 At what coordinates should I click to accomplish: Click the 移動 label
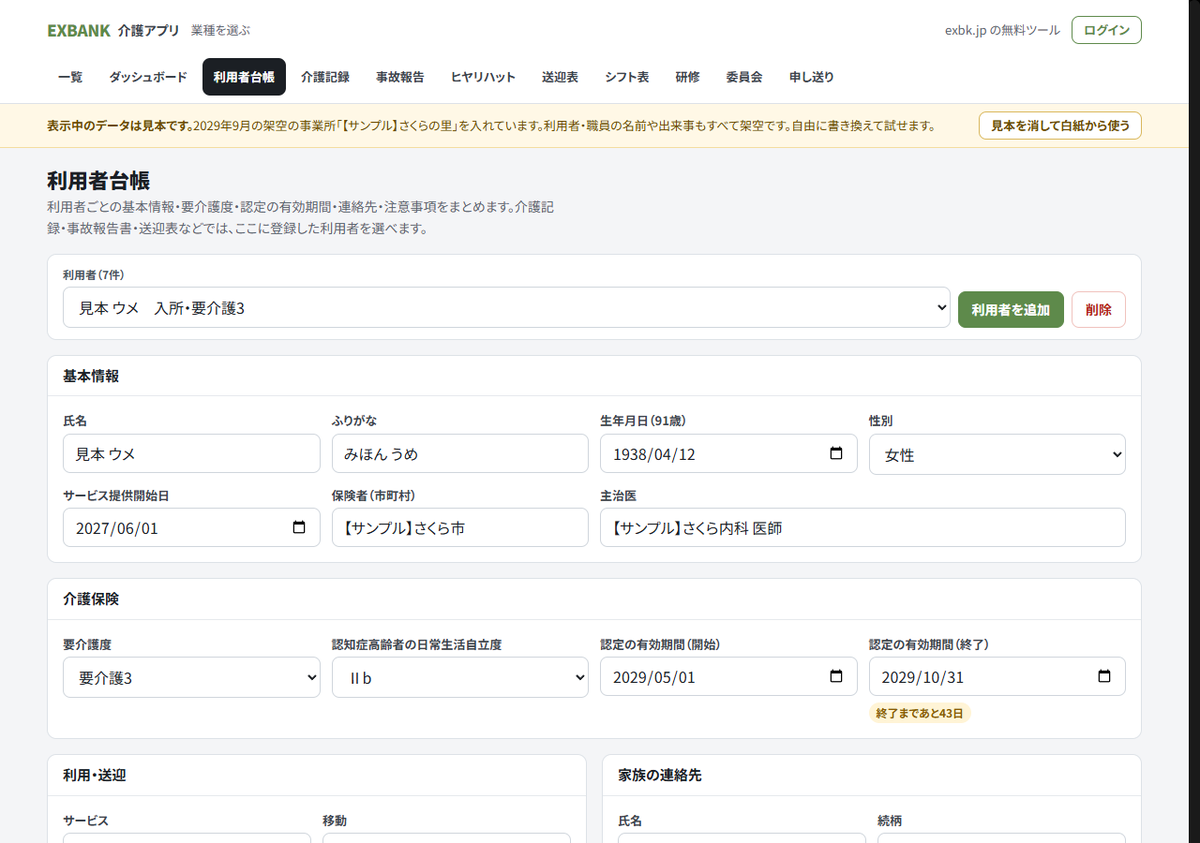click(334, 820)
